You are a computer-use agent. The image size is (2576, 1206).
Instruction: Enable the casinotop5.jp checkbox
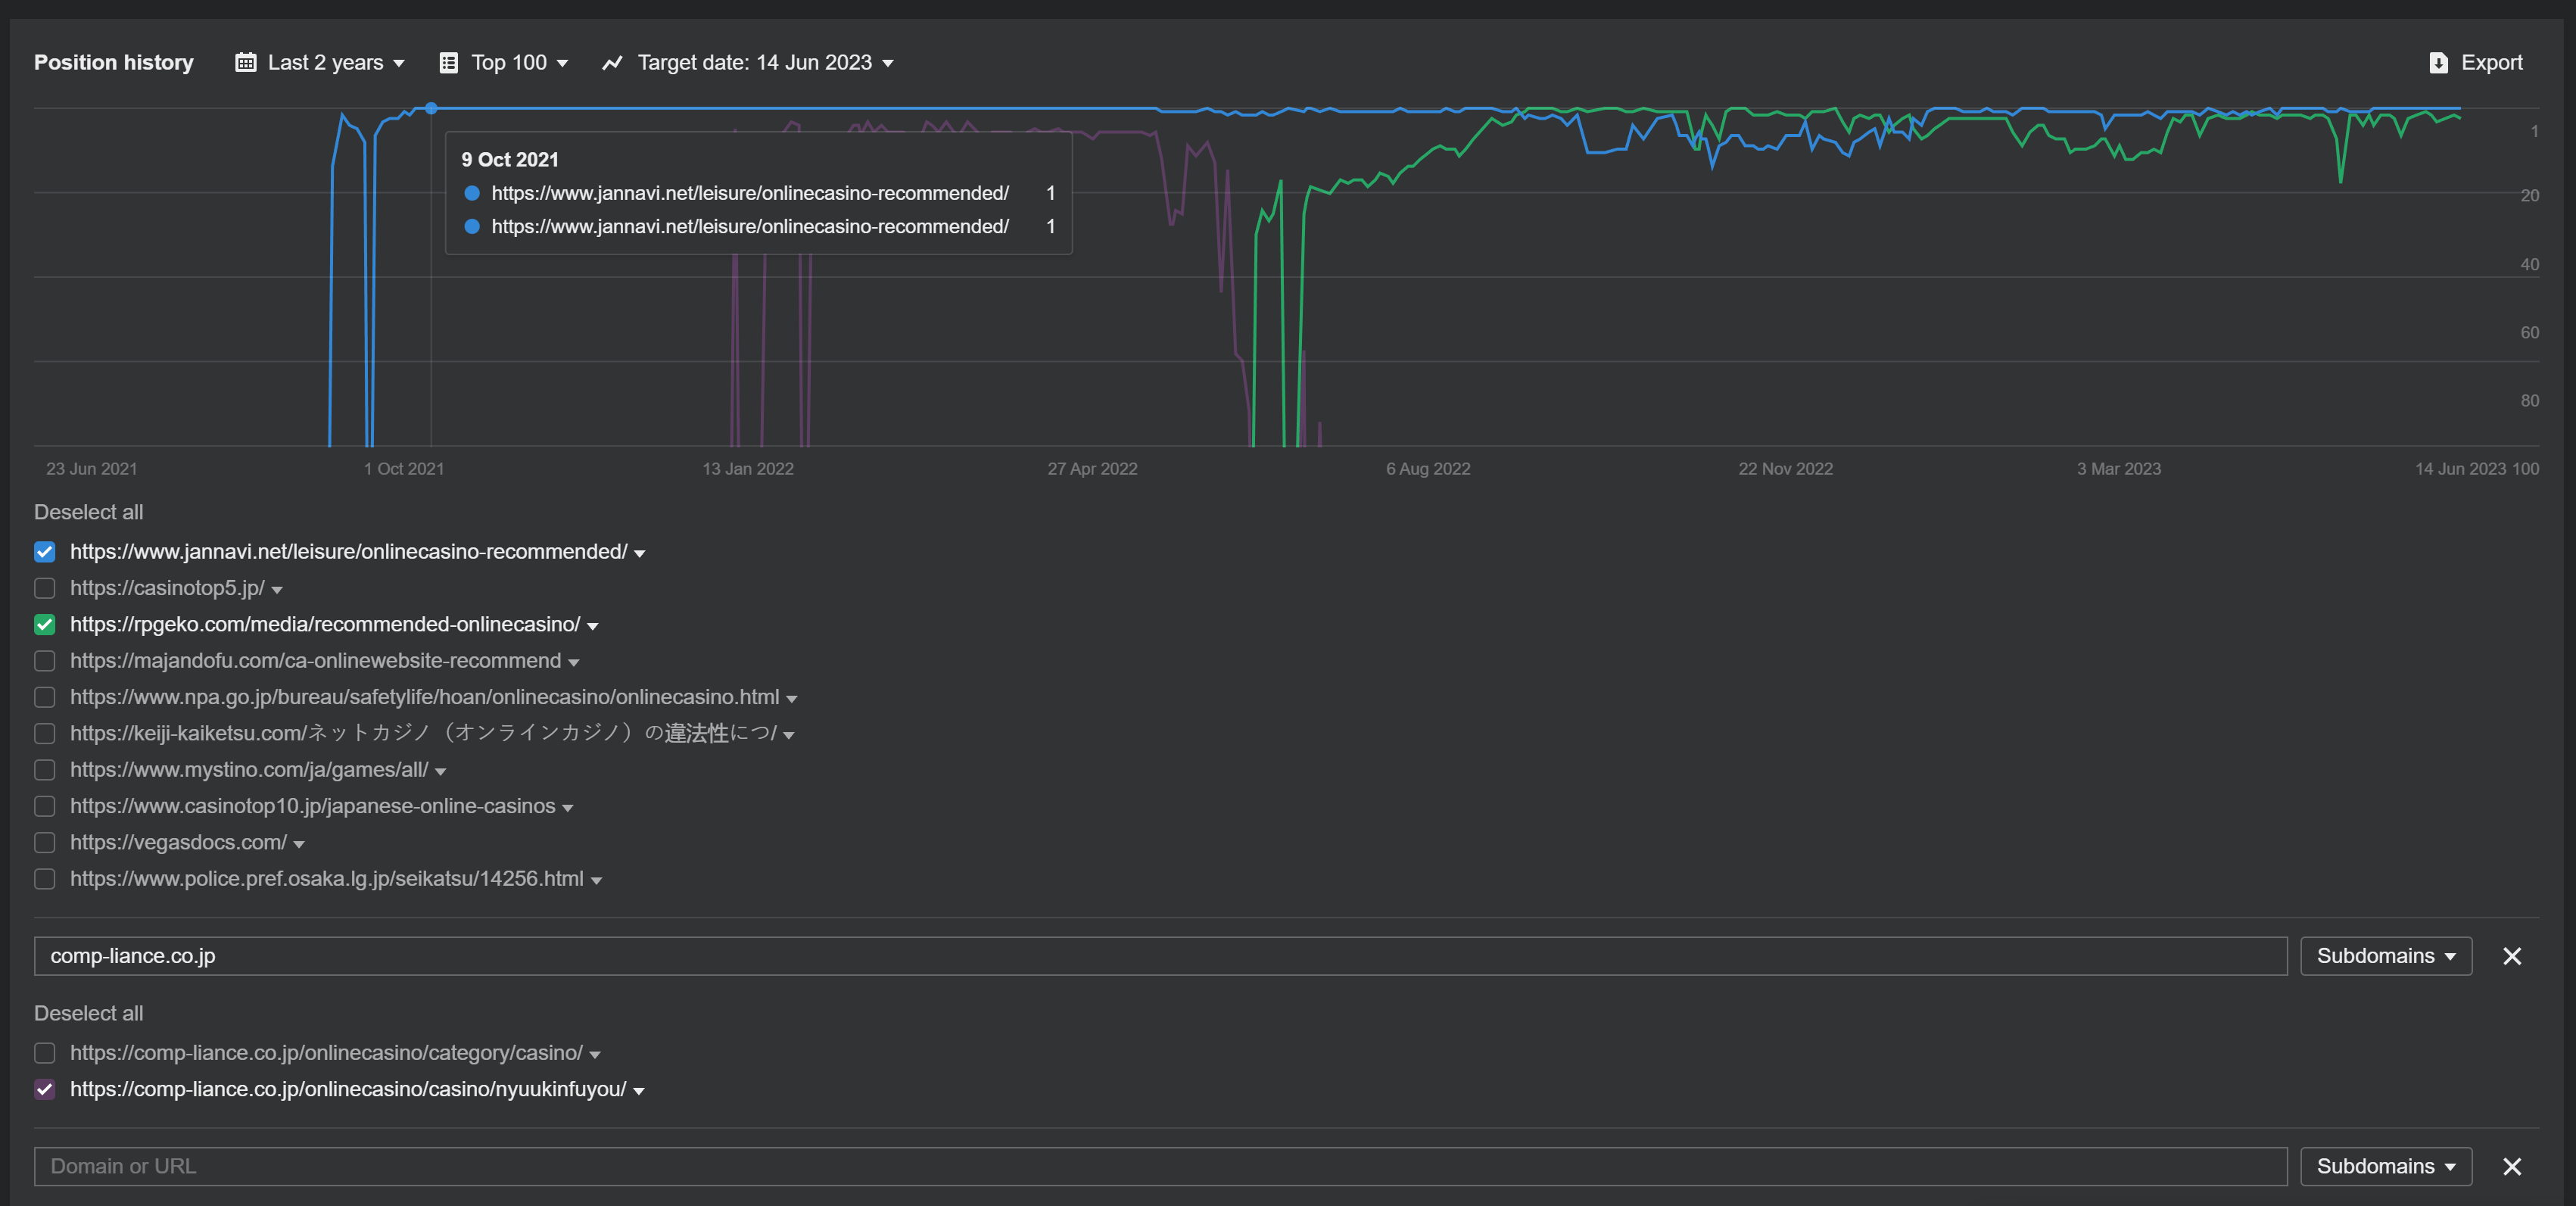(x=45, y=588)
